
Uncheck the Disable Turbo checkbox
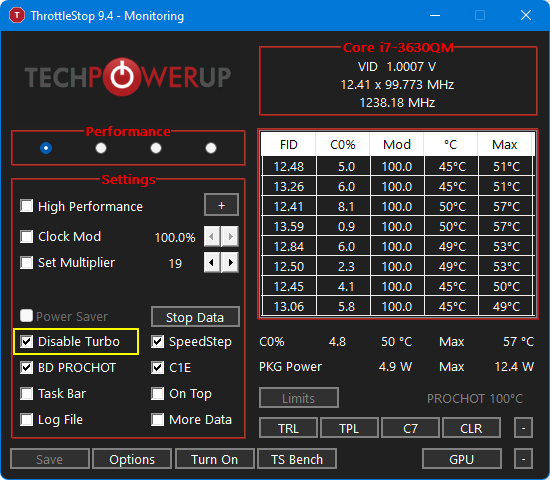27,341
